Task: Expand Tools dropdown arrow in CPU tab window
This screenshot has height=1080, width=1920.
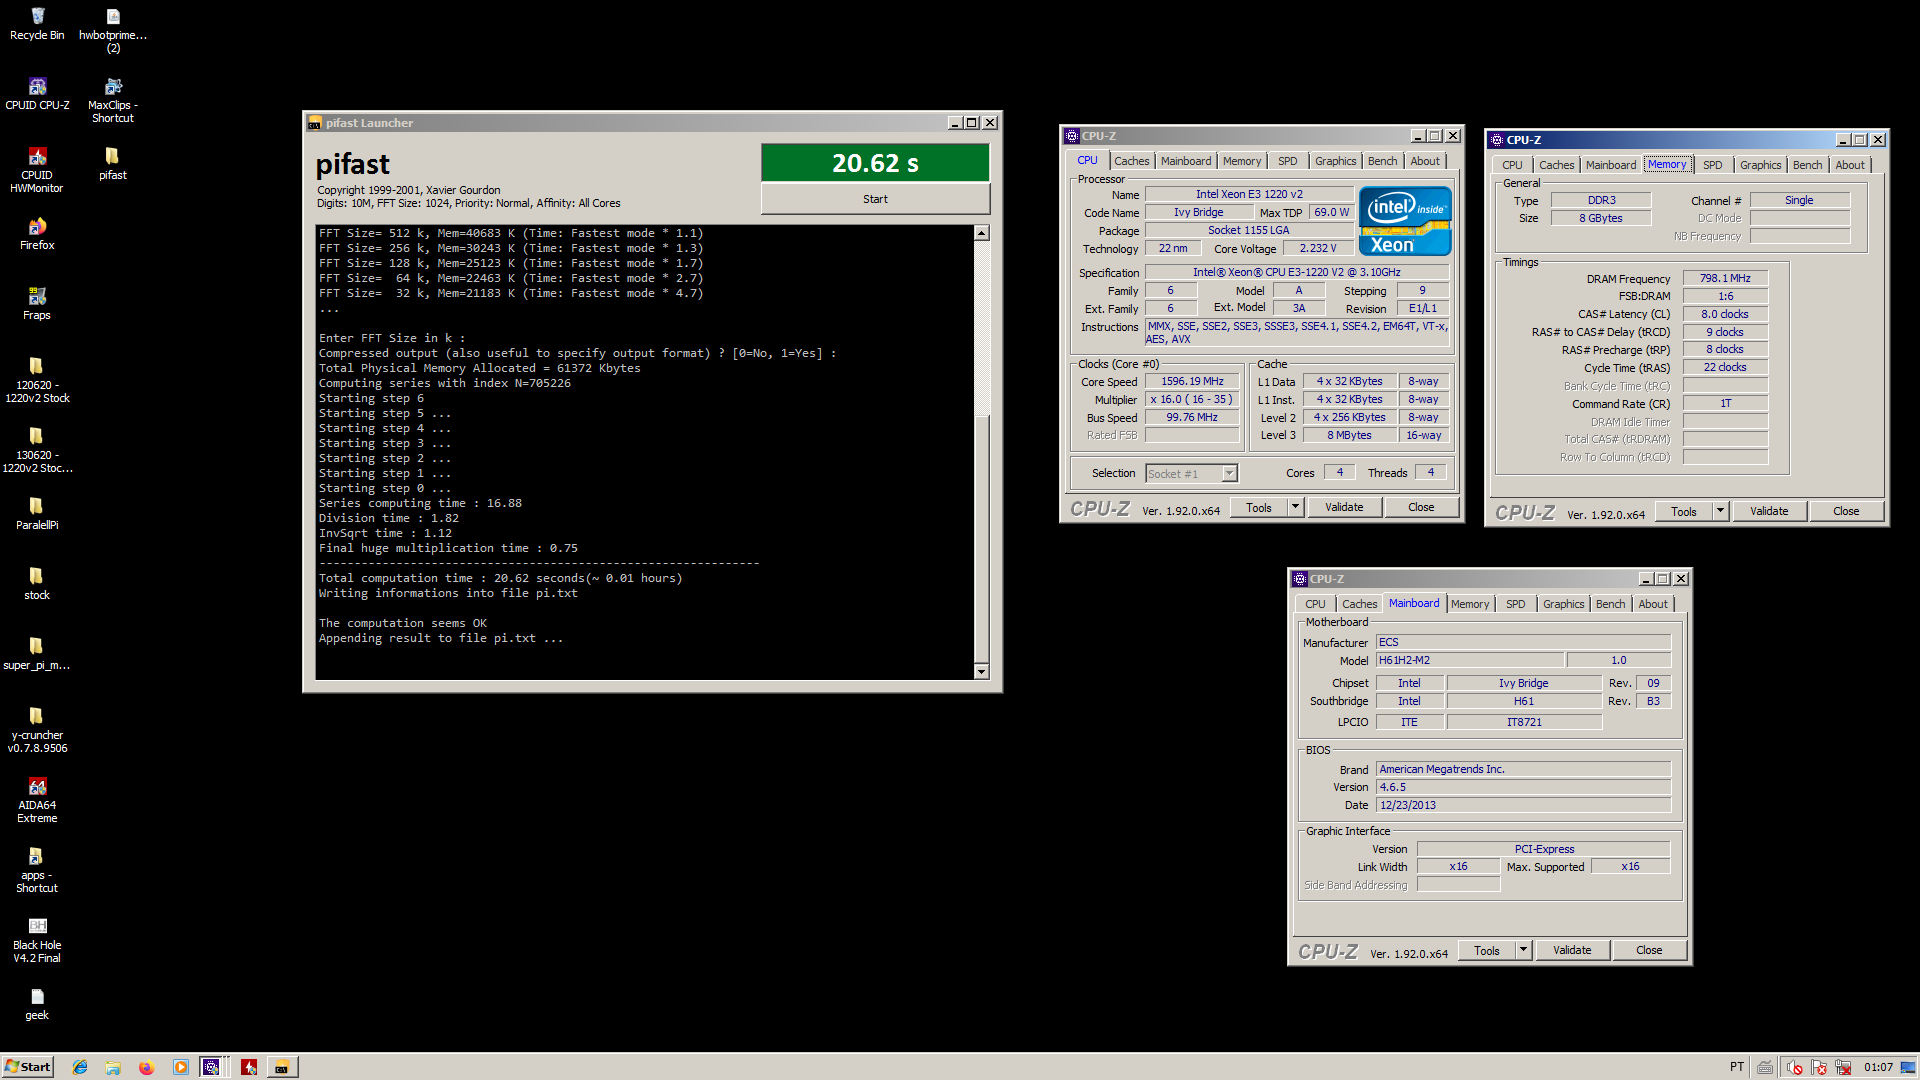Action: (1295, 507)
